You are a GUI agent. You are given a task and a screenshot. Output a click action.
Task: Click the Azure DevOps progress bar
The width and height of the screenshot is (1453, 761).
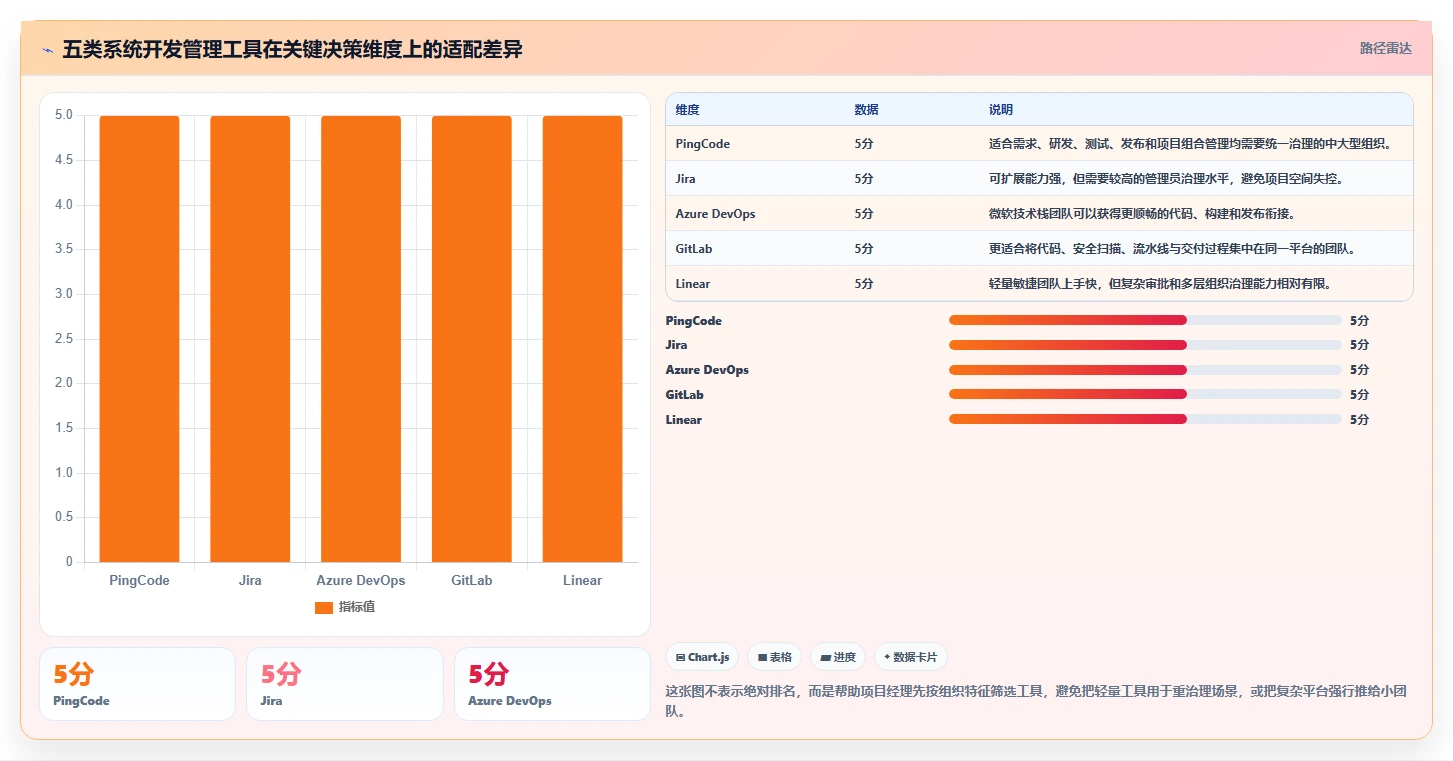[1145, 370]
